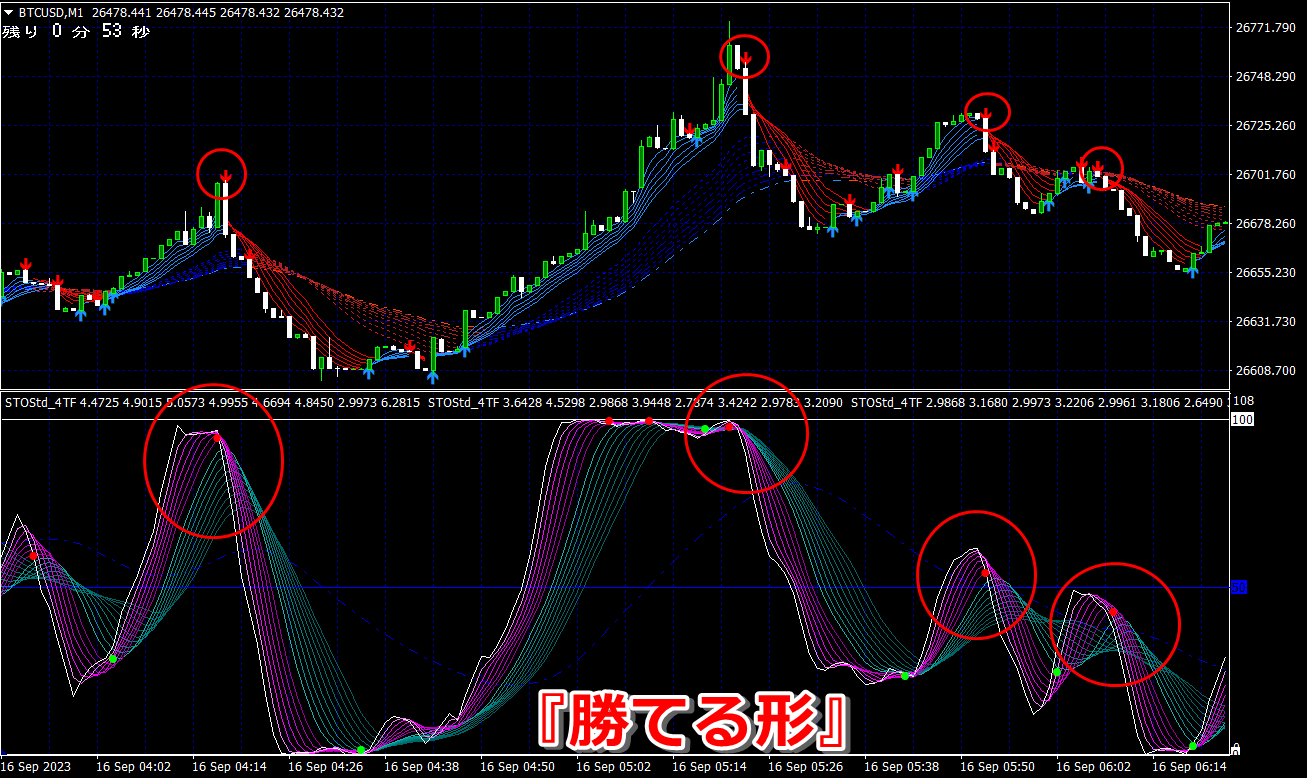The width and height of the screenshot is (1307, 778).
Task: Click the 16 Sep 2023 date label
Action: click(x=36, y=767)
